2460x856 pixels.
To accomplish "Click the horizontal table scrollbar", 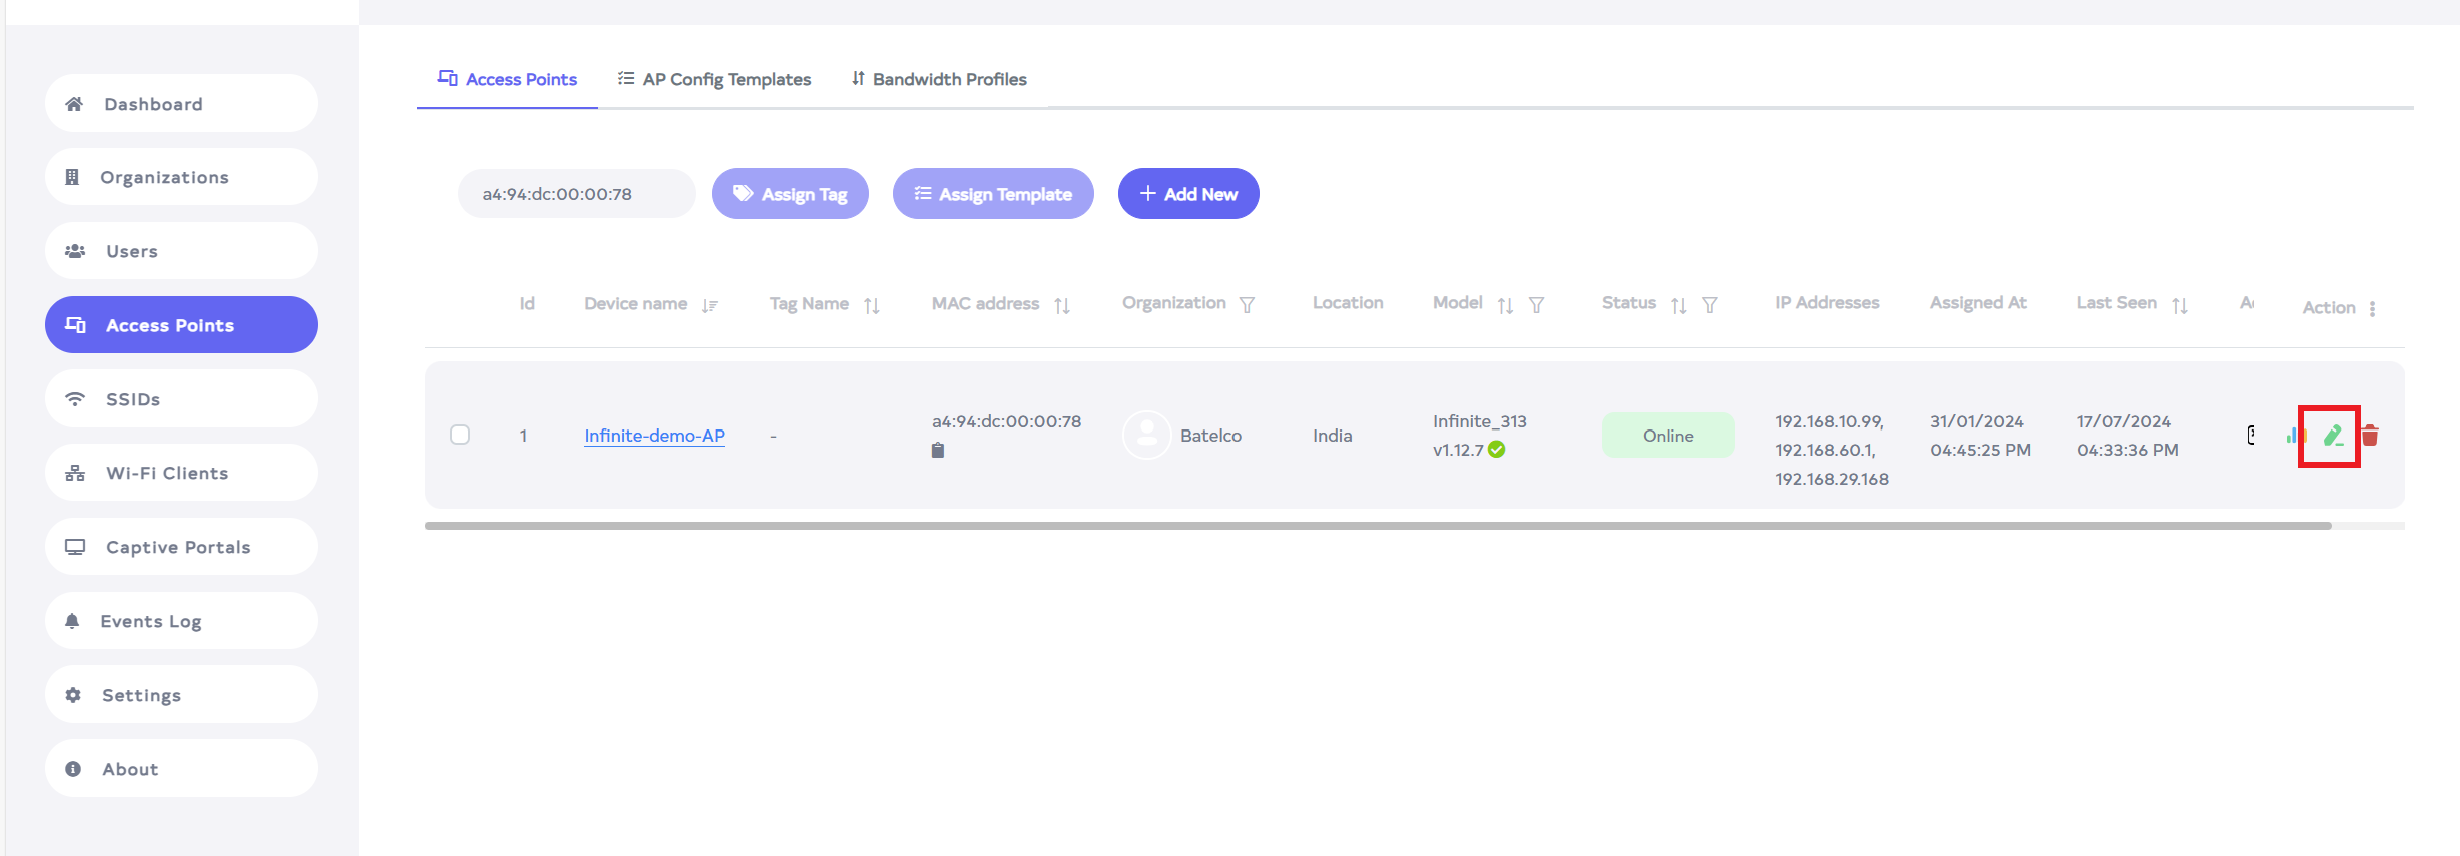I will pyautogui.click(x=1378, y=526).
